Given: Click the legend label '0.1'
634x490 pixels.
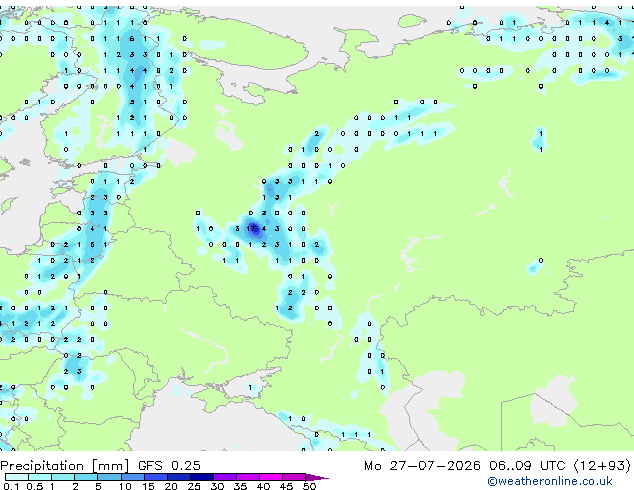Looking at the screenshot, I should tap(11, 486).
